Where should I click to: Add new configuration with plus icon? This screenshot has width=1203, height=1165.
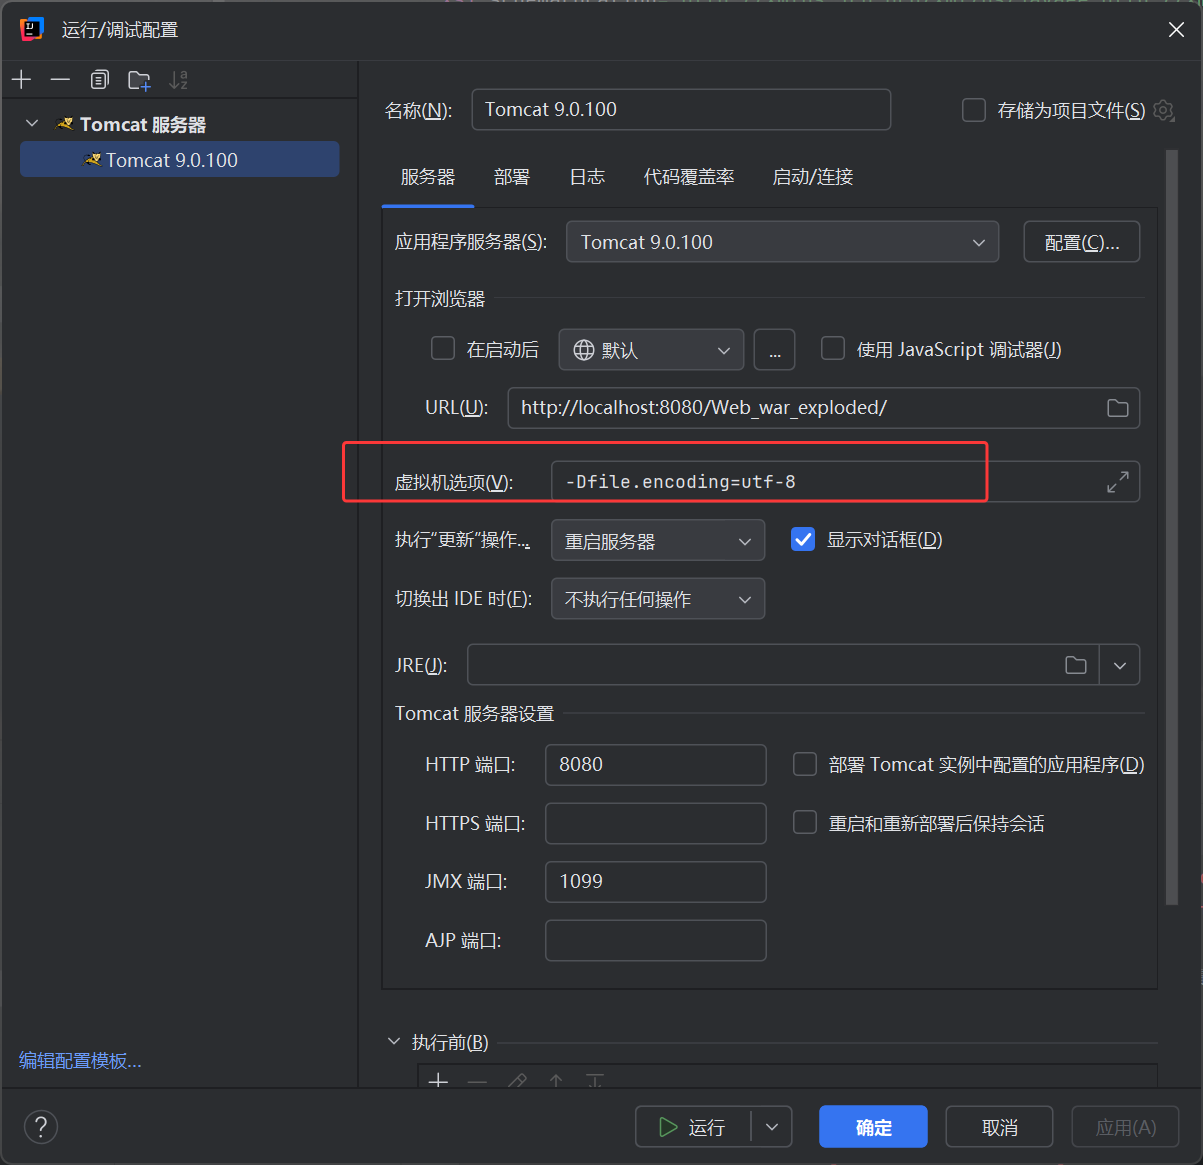[22, 80]
